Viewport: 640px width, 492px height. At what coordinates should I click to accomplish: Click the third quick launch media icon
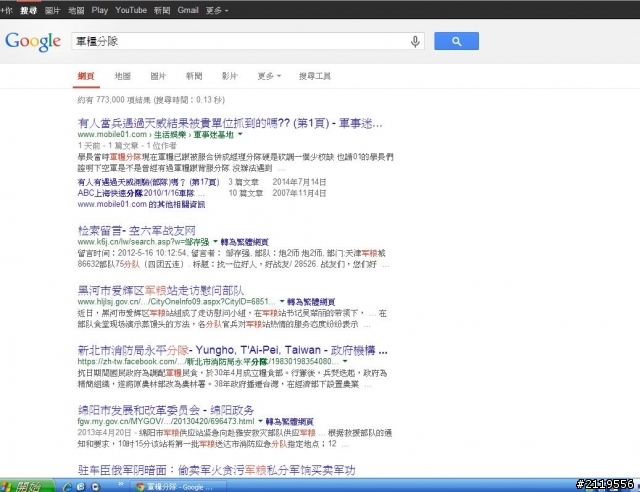[x=96, y=486]
